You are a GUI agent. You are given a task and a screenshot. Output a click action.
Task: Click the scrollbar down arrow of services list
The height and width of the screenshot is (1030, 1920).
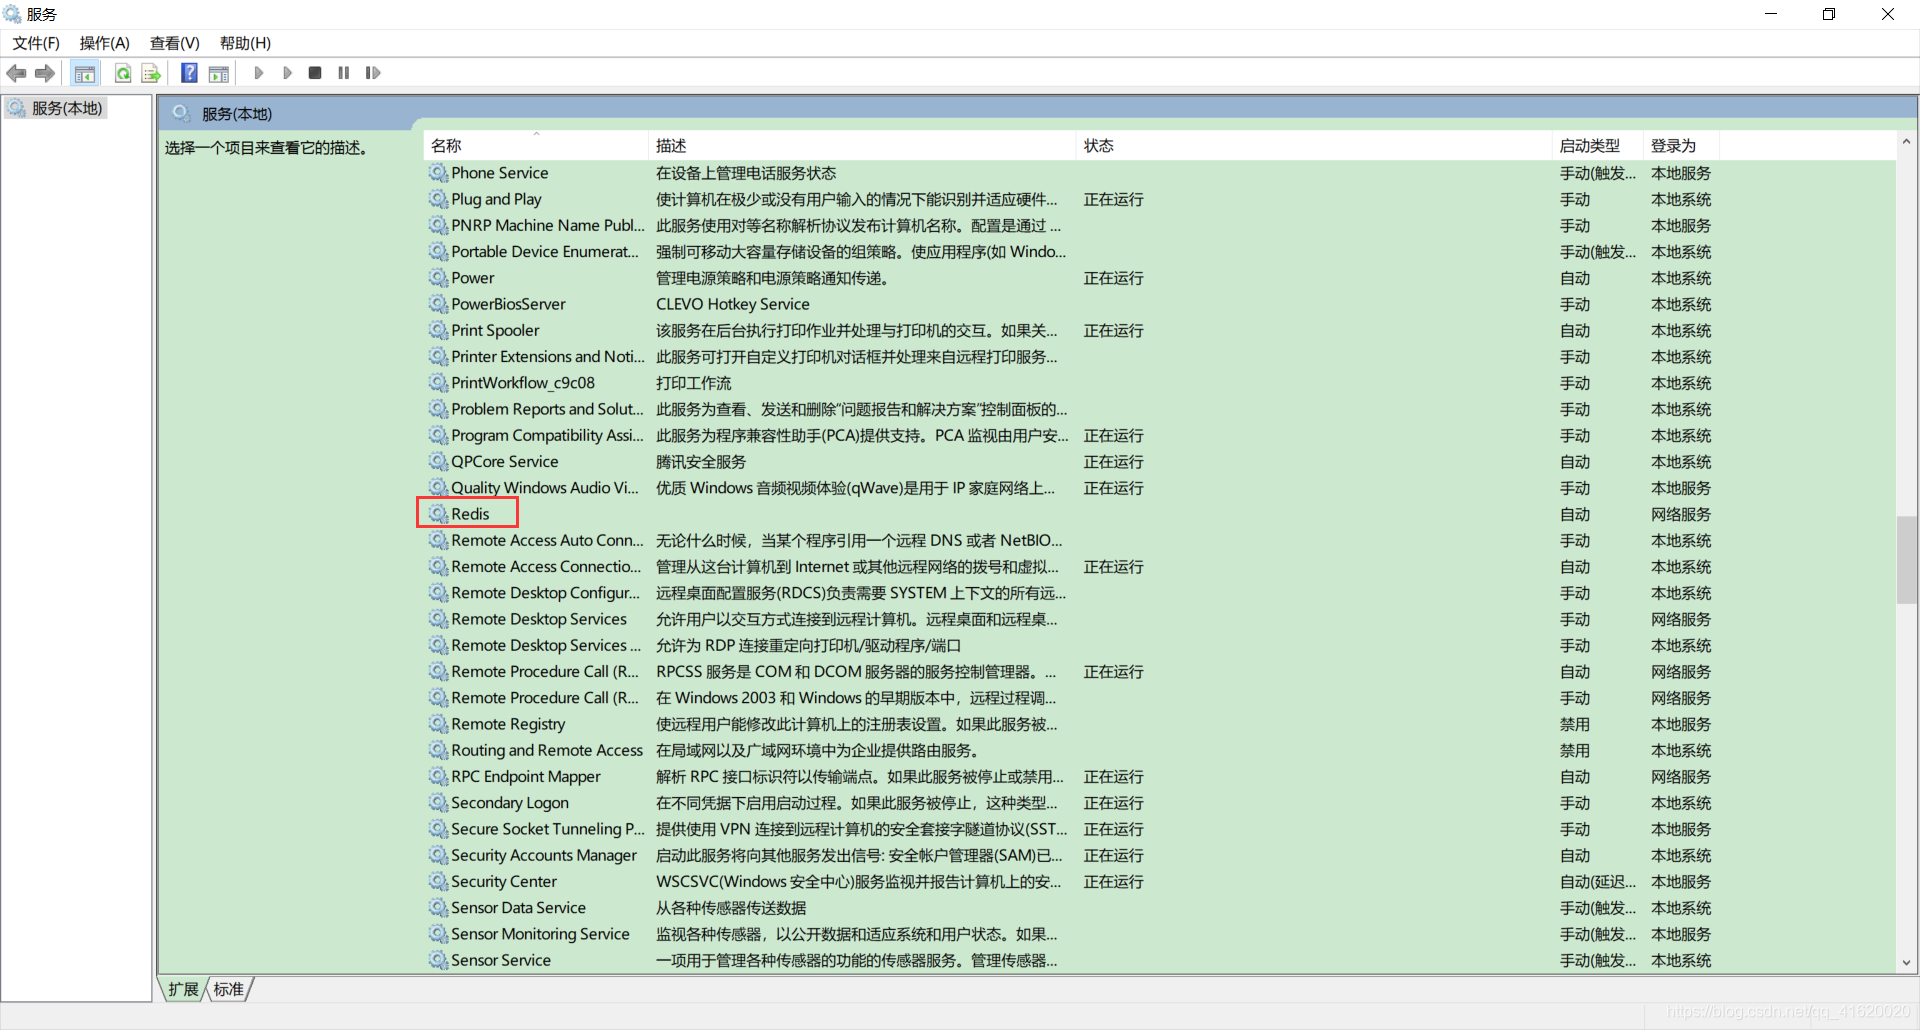coord(1906,962)
